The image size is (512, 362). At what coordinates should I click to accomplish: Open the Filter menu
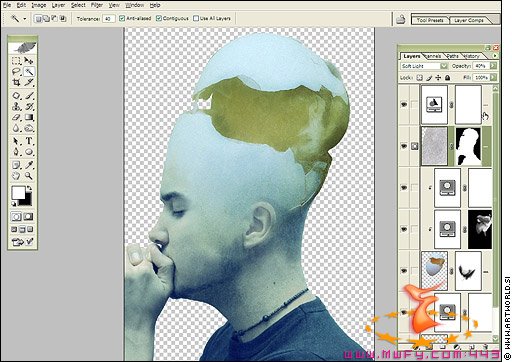[97, 5]
